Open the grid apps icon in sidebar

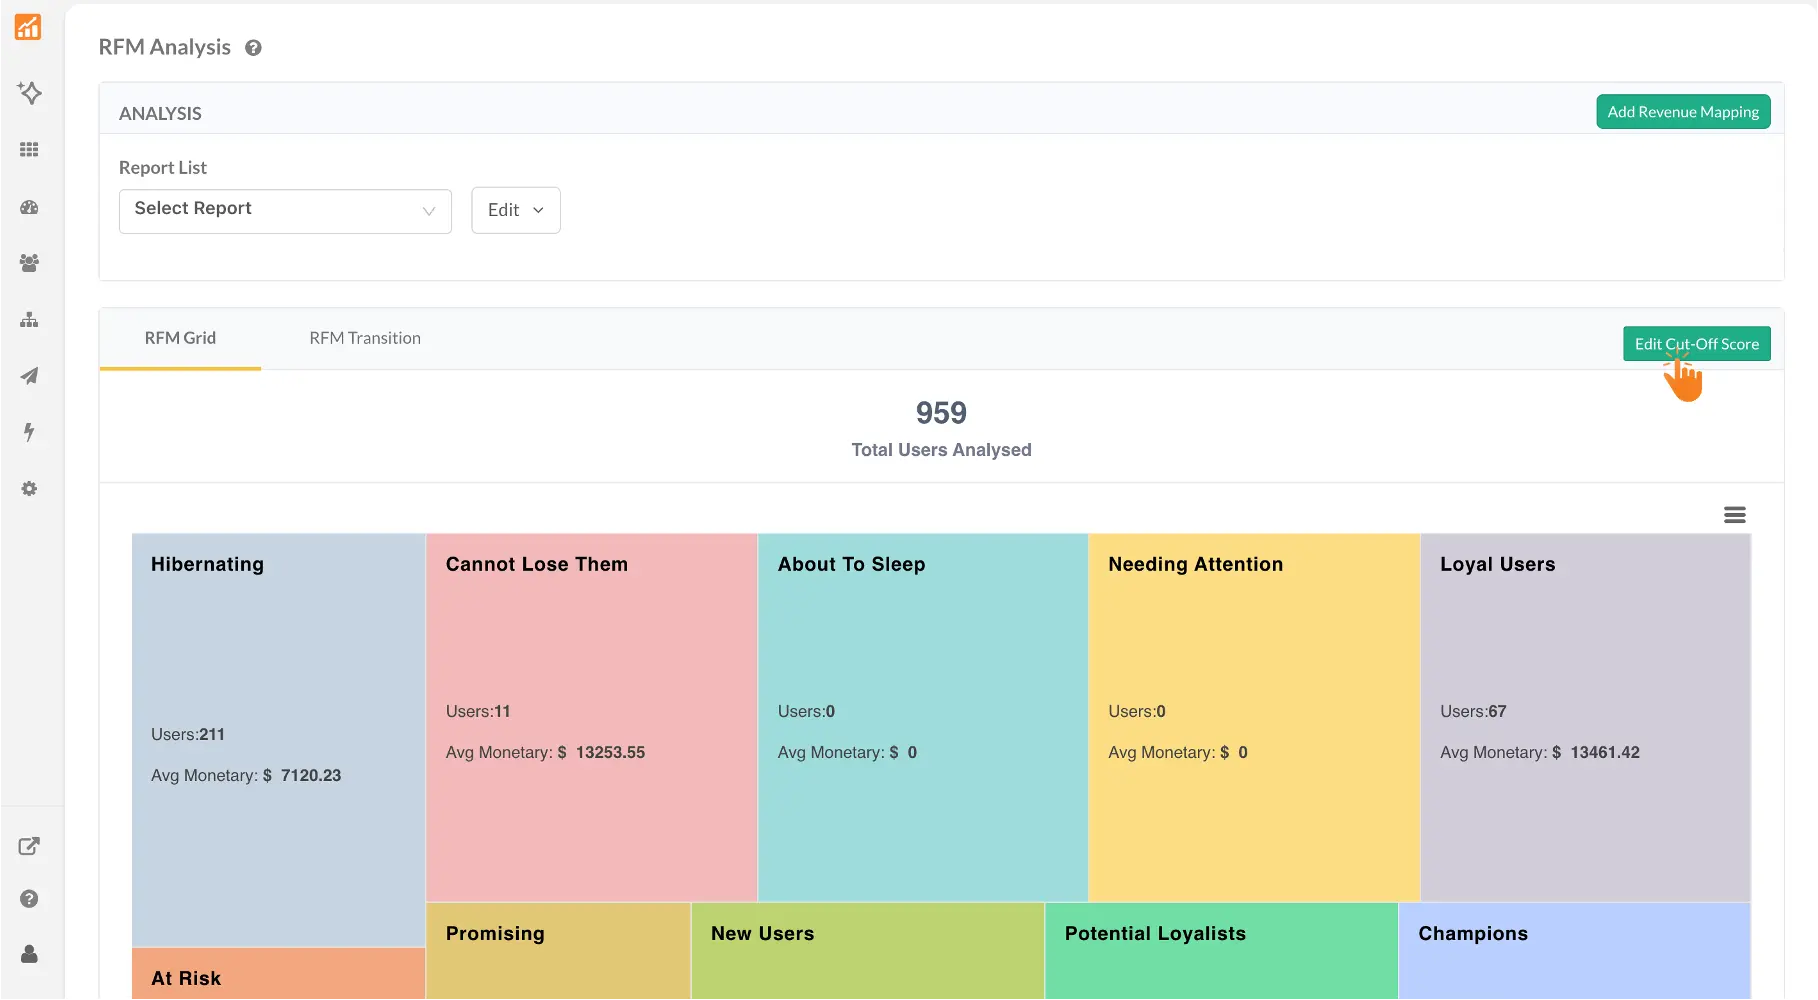tap(29, 150)
